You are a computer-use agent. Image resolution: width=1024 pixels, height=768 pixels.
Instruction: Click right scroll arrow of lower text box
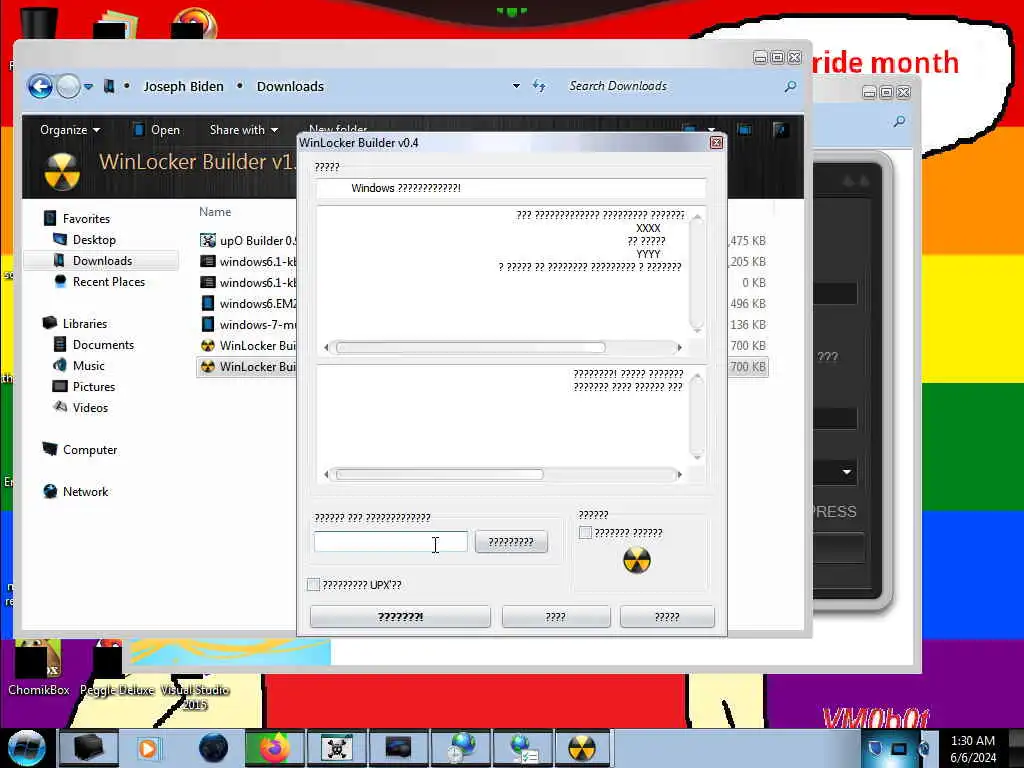pyautogui.click(x=679, y=474)
